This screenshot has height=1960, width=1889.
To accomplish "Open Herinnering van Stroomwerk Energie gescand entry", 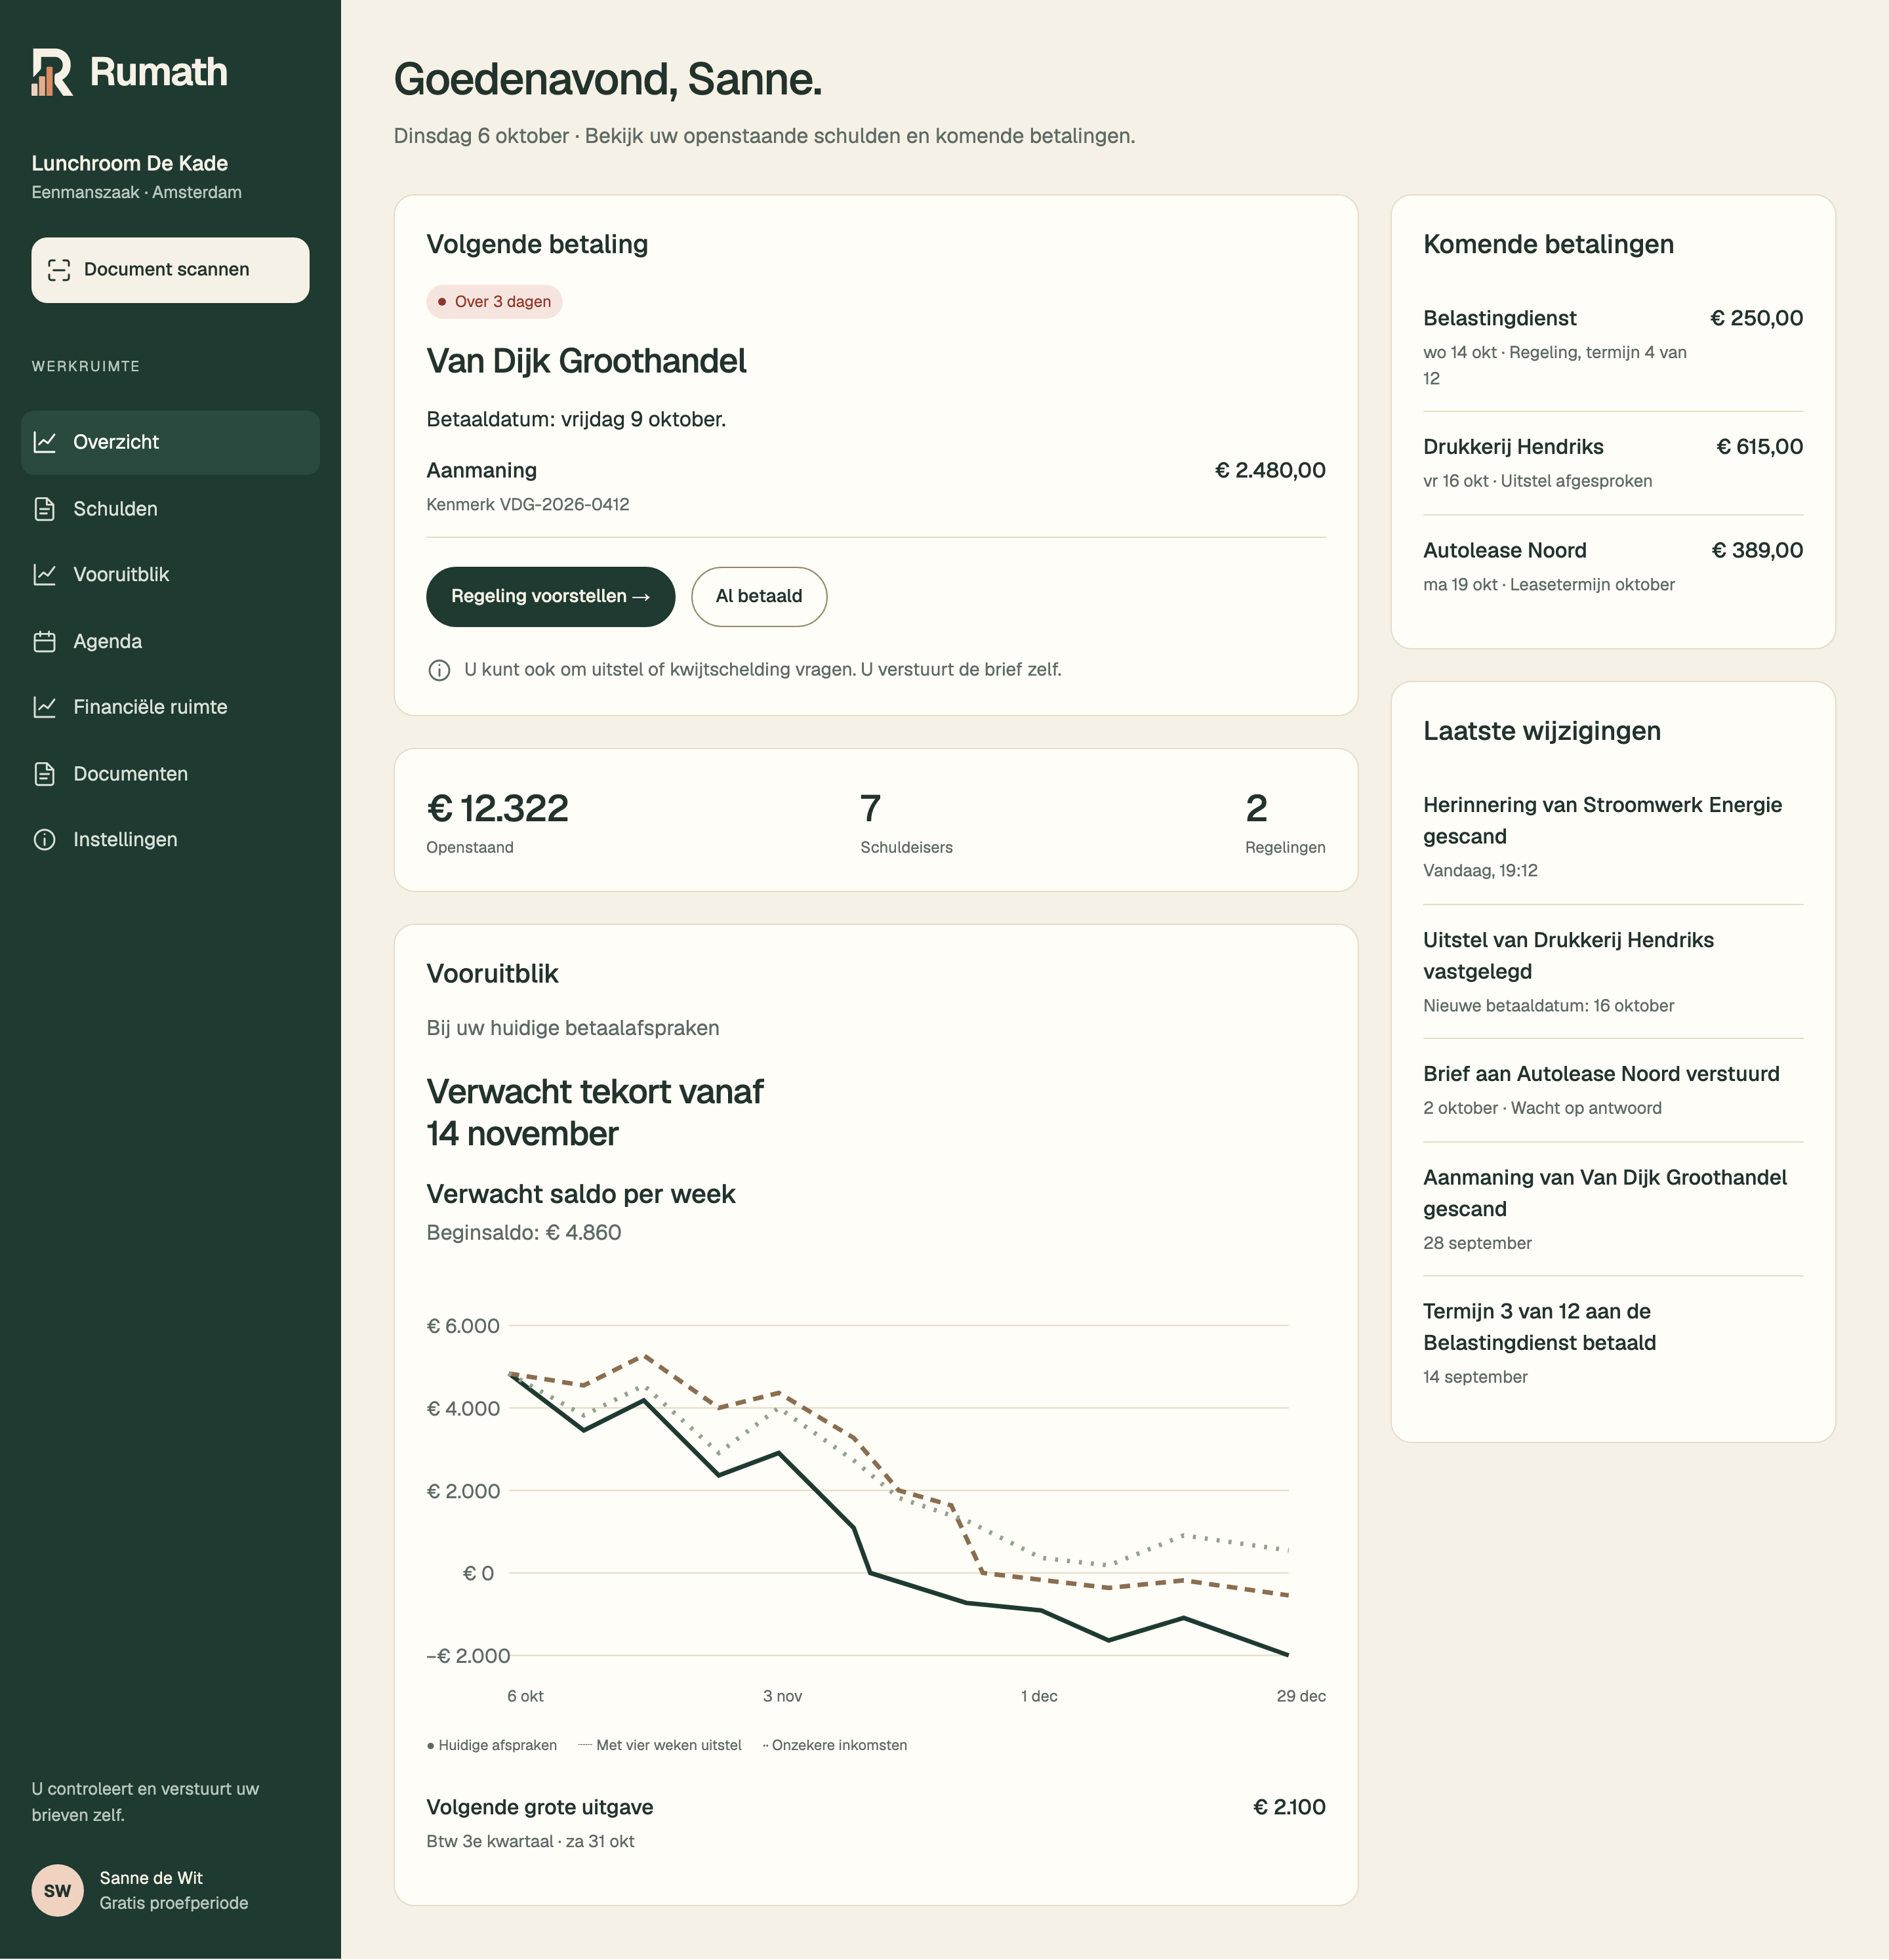I will [x=1613, y=837].
